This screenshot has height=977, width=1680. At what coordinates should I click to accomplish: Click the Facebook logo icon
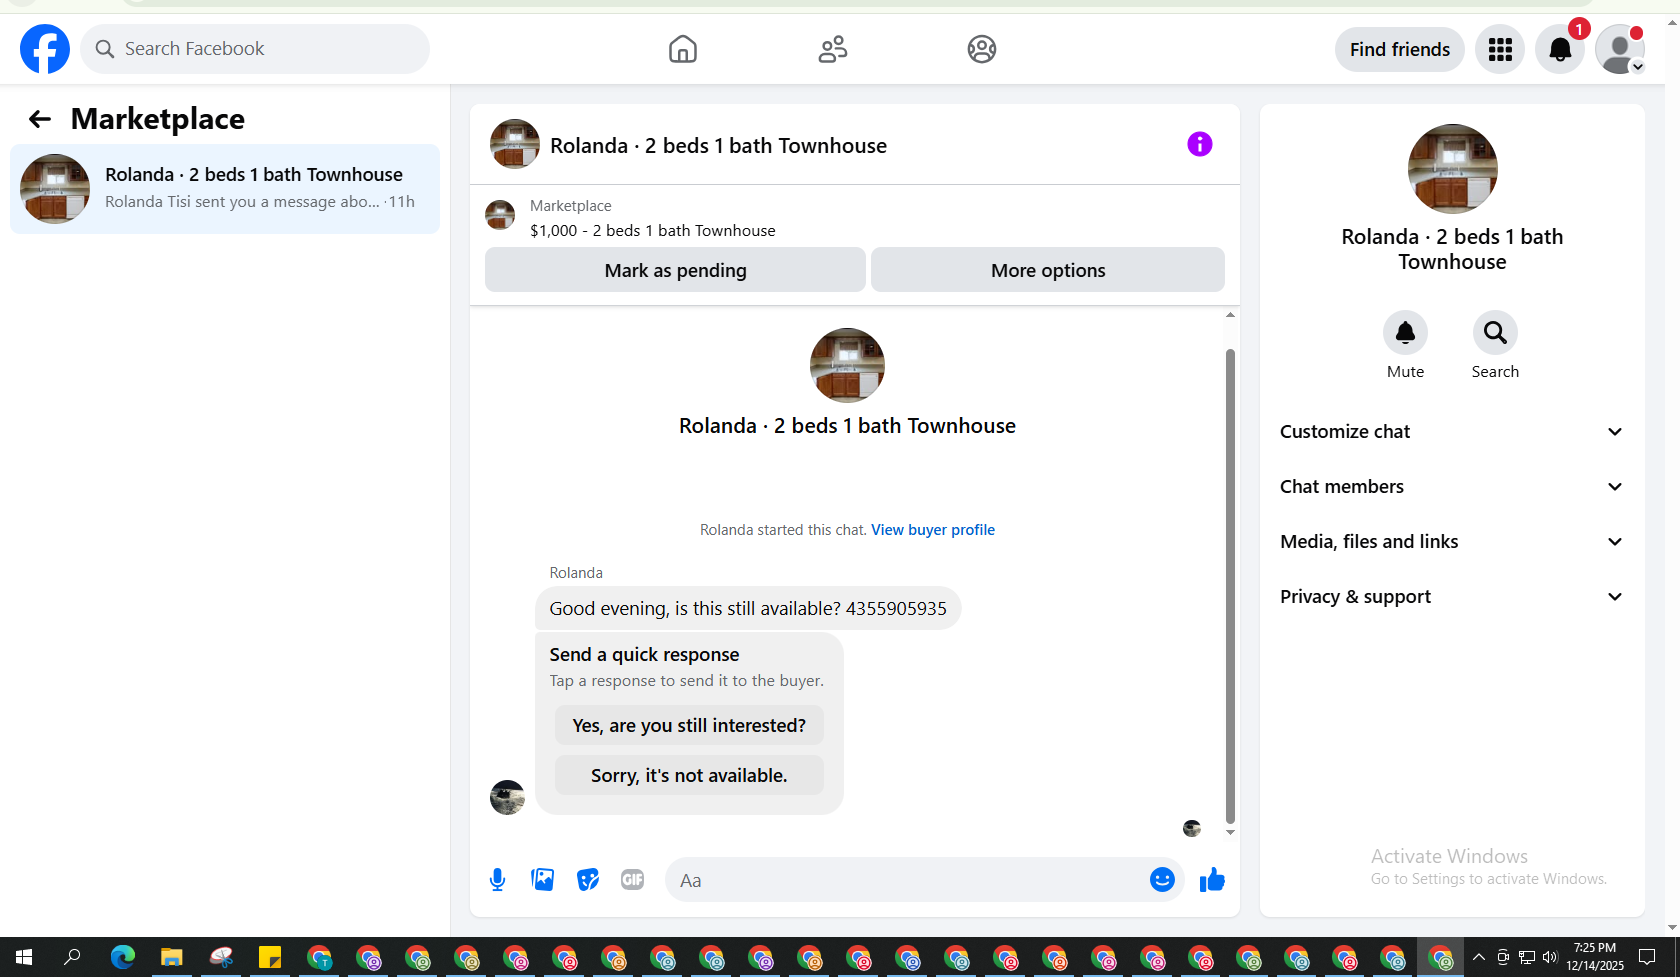coord(45,49)
